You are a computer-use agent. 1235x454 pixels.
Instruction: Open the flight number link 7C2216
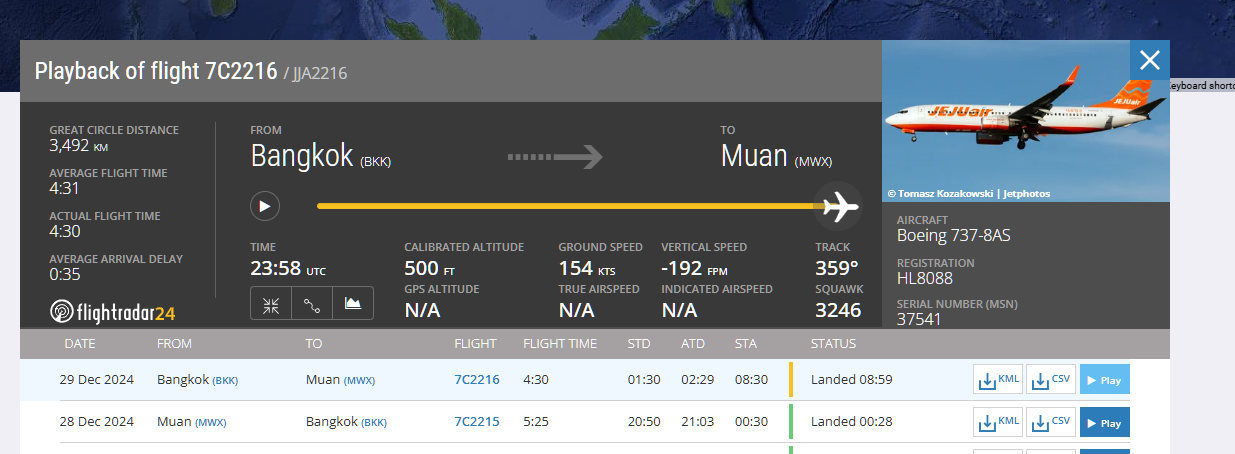(477, 380)
